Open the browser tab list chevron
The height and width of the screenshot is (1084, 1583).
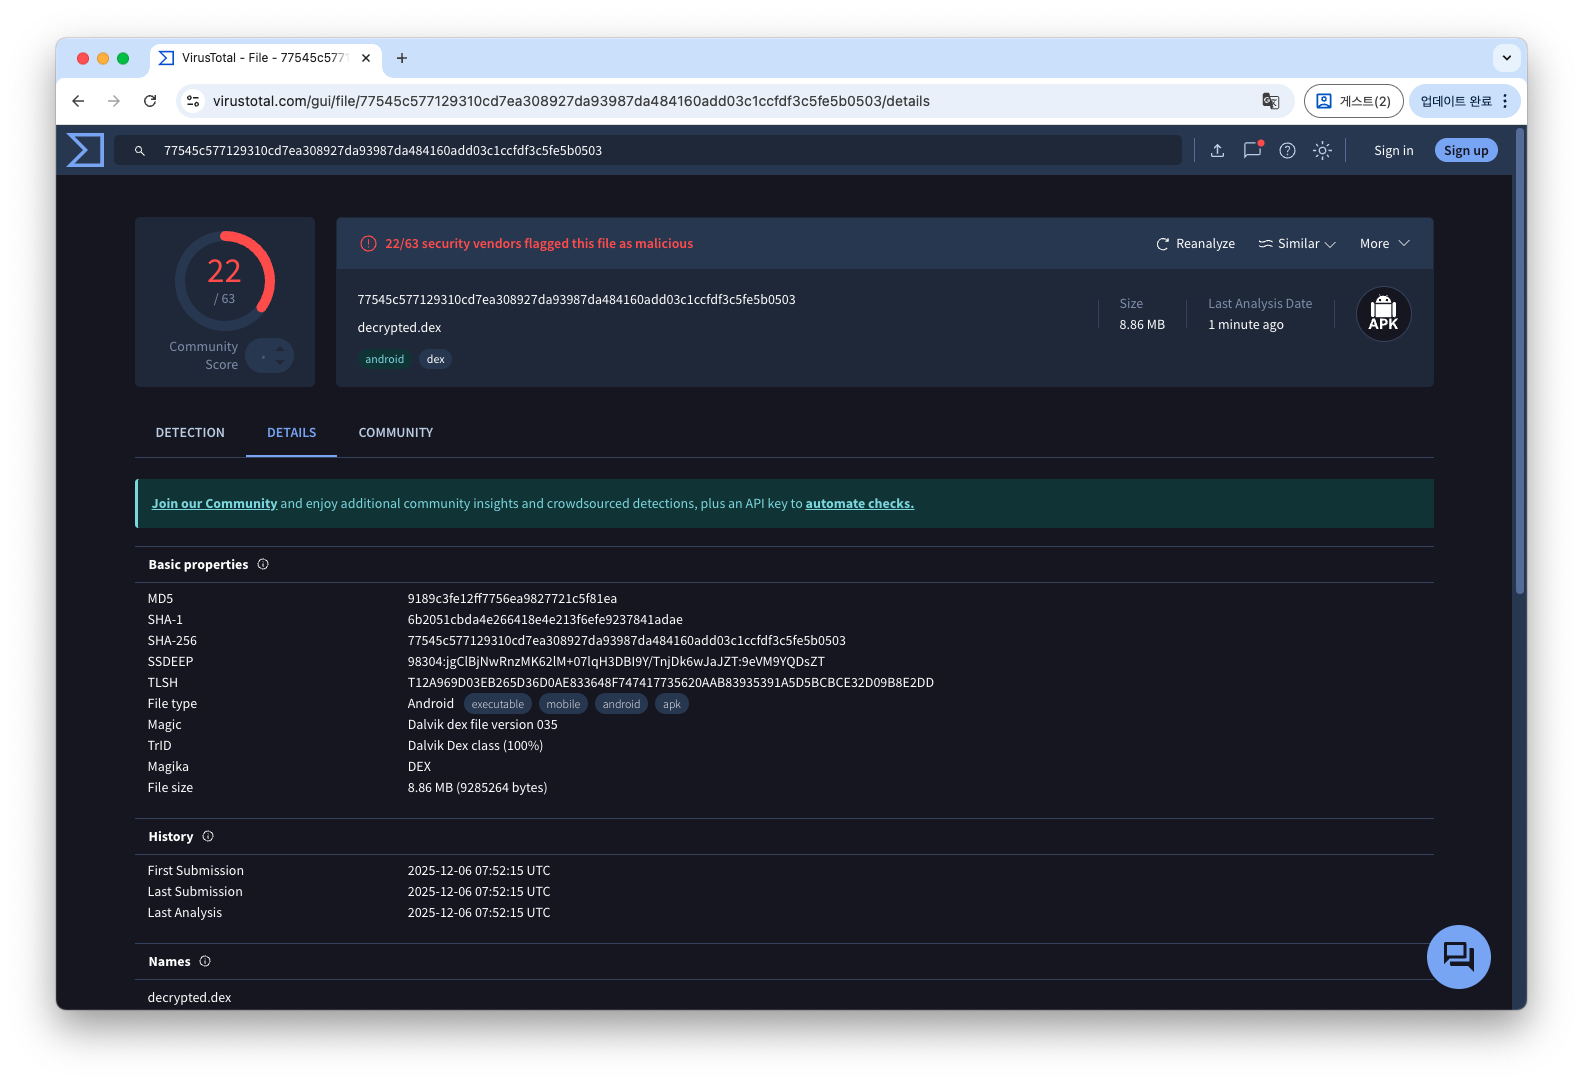(x=1506, y=58)
